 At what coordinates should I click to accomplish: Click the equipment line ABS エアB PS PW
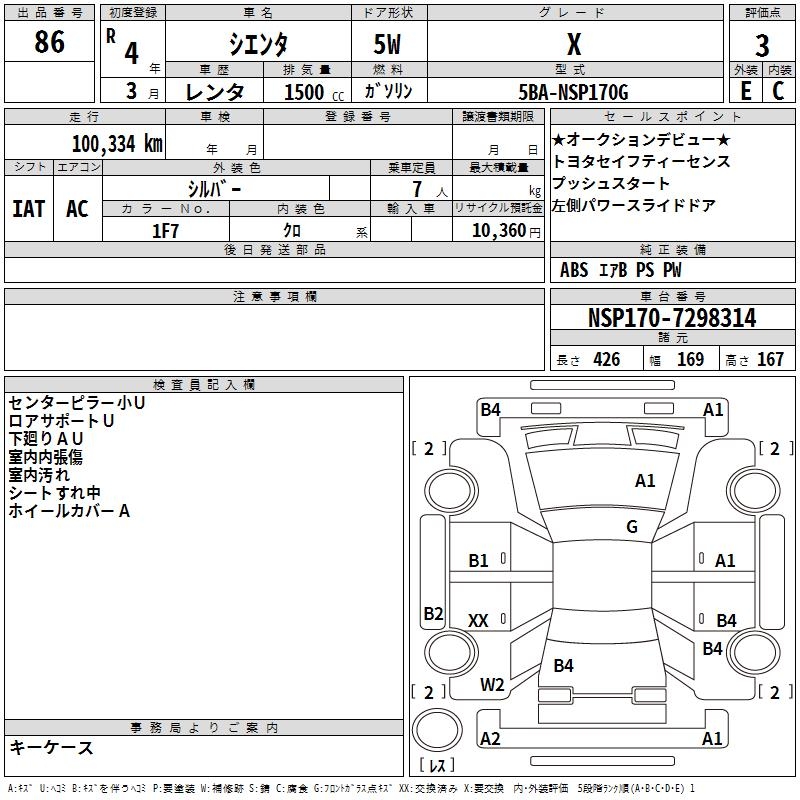(x=620, y=270)
